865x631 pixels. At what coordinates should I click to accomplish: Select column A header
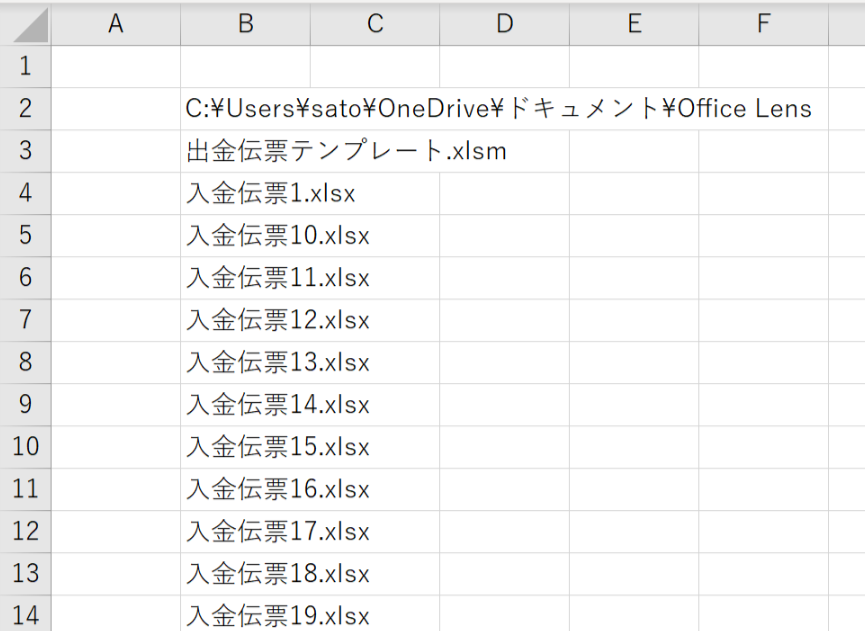coord(116,24)
